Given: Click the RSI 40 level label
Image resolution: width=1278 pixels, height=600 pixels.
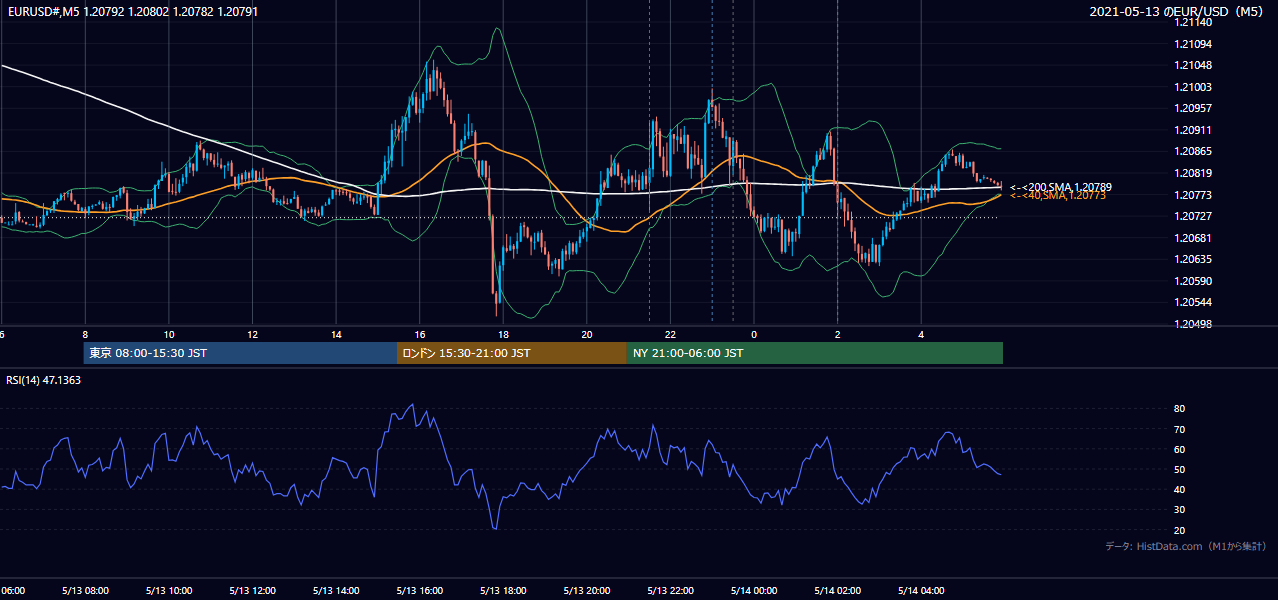Looking at the screenshot, I should [1179, 489].
